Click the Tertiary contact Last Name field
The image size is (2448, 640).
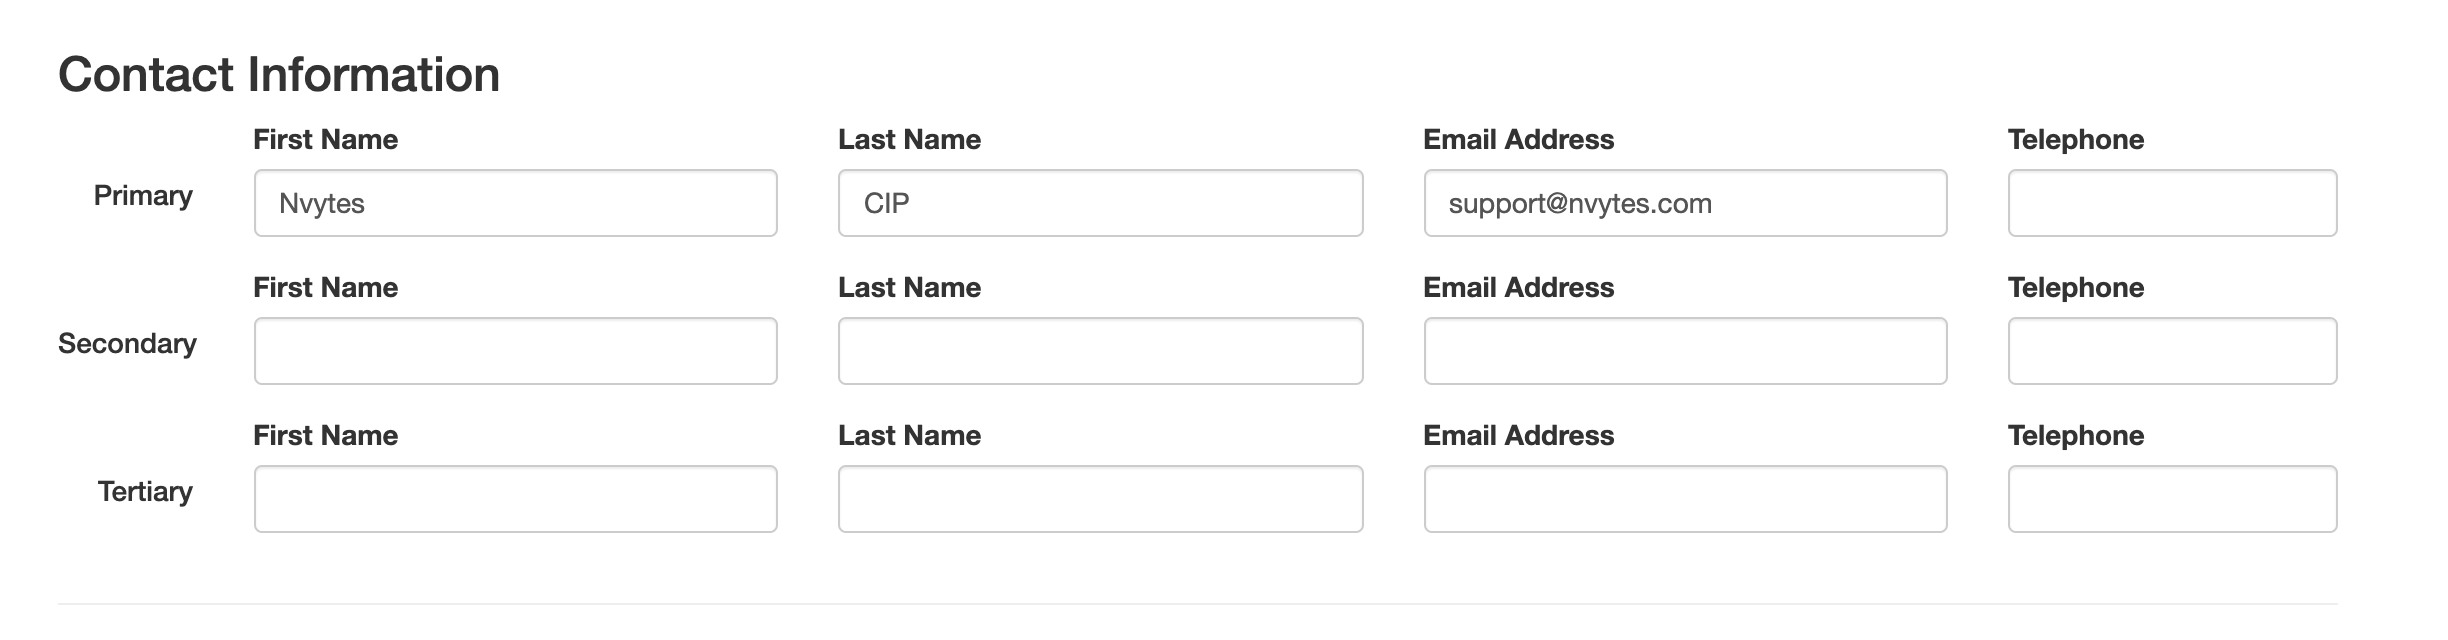click(x=1100, y=499)
